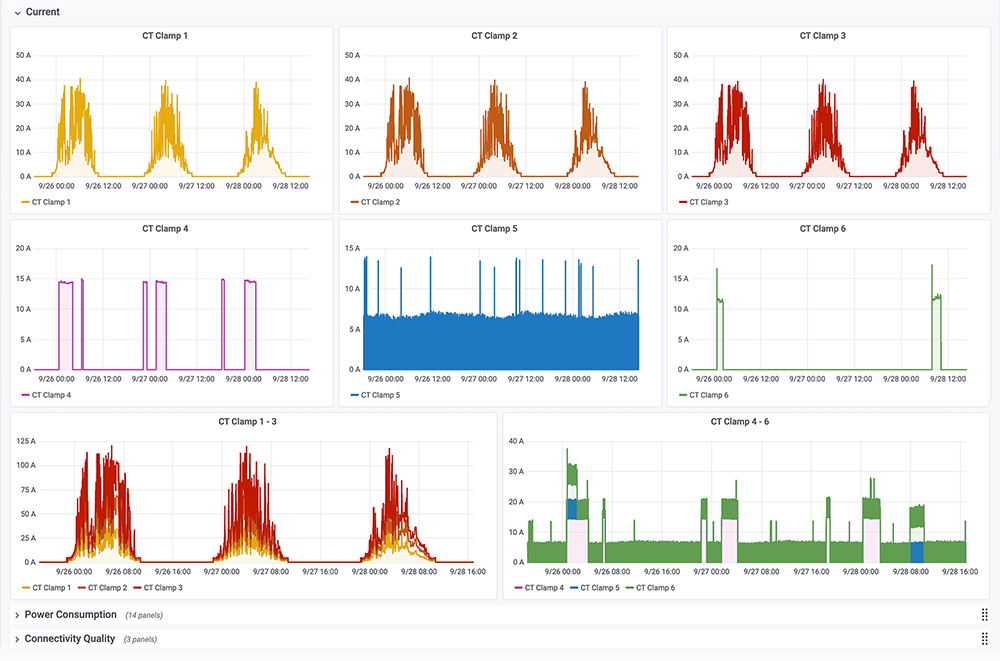Image resolution: width=1000 pixels, height=661 pixels.
Task: Open the CT Clamp 3 panel title menu
Action: tap(823, 36)
